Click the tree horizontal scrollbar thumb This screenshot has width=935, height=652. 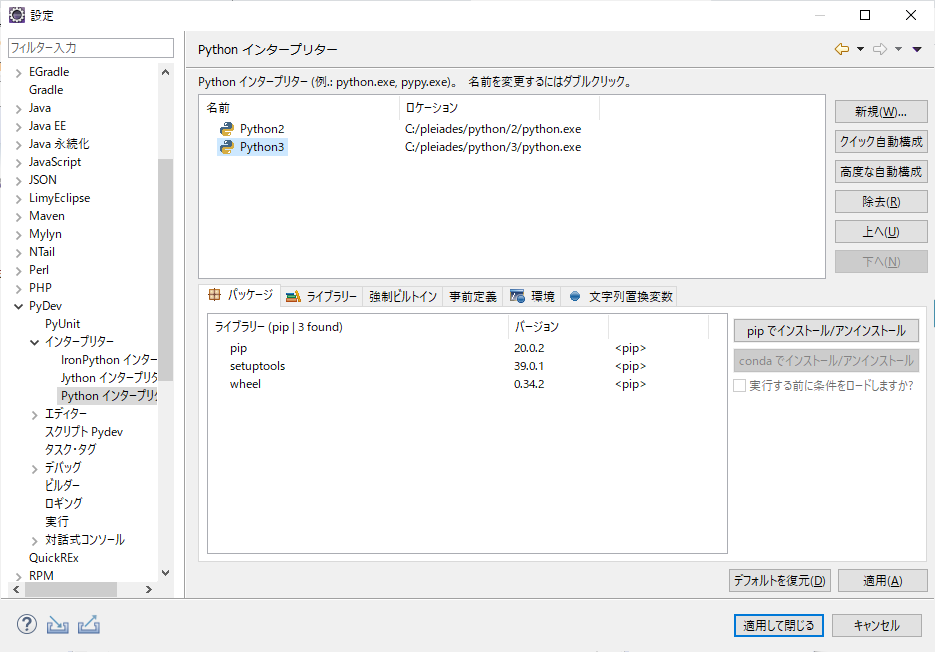pyautogui.click(x=70, y=589)
